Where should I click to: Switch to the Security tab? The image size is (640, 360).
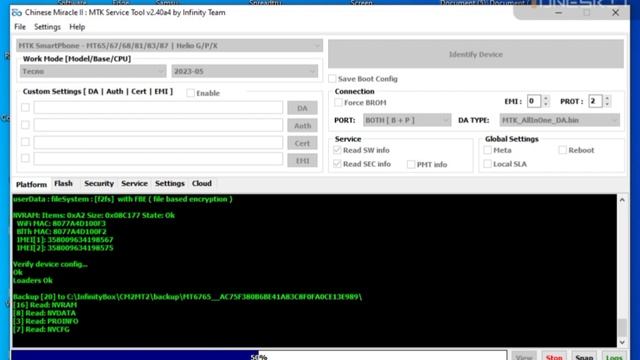click(99, 184)
